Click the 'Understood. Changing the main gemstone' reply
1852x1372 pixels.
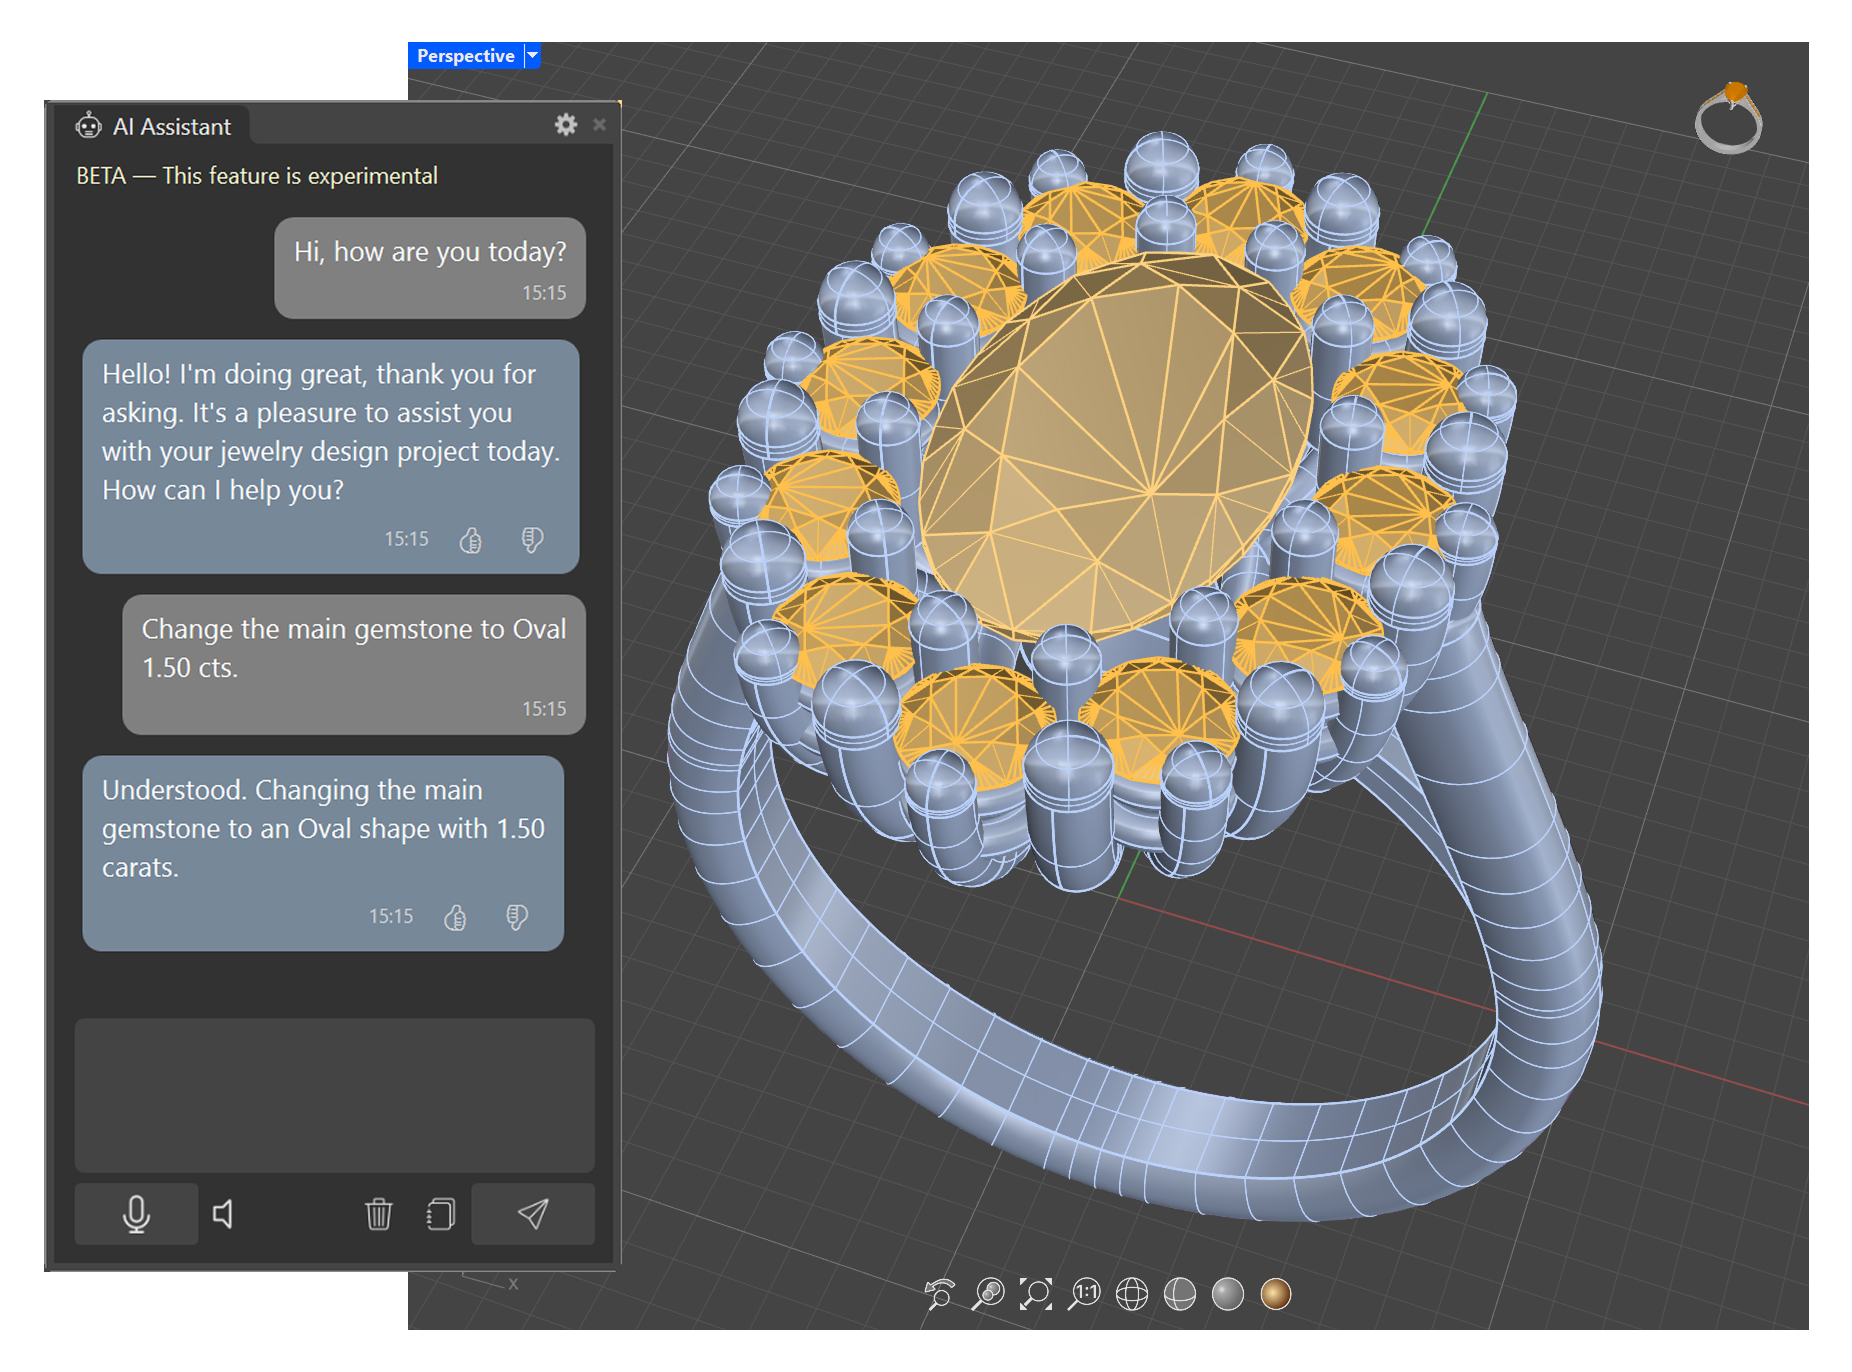323,853
